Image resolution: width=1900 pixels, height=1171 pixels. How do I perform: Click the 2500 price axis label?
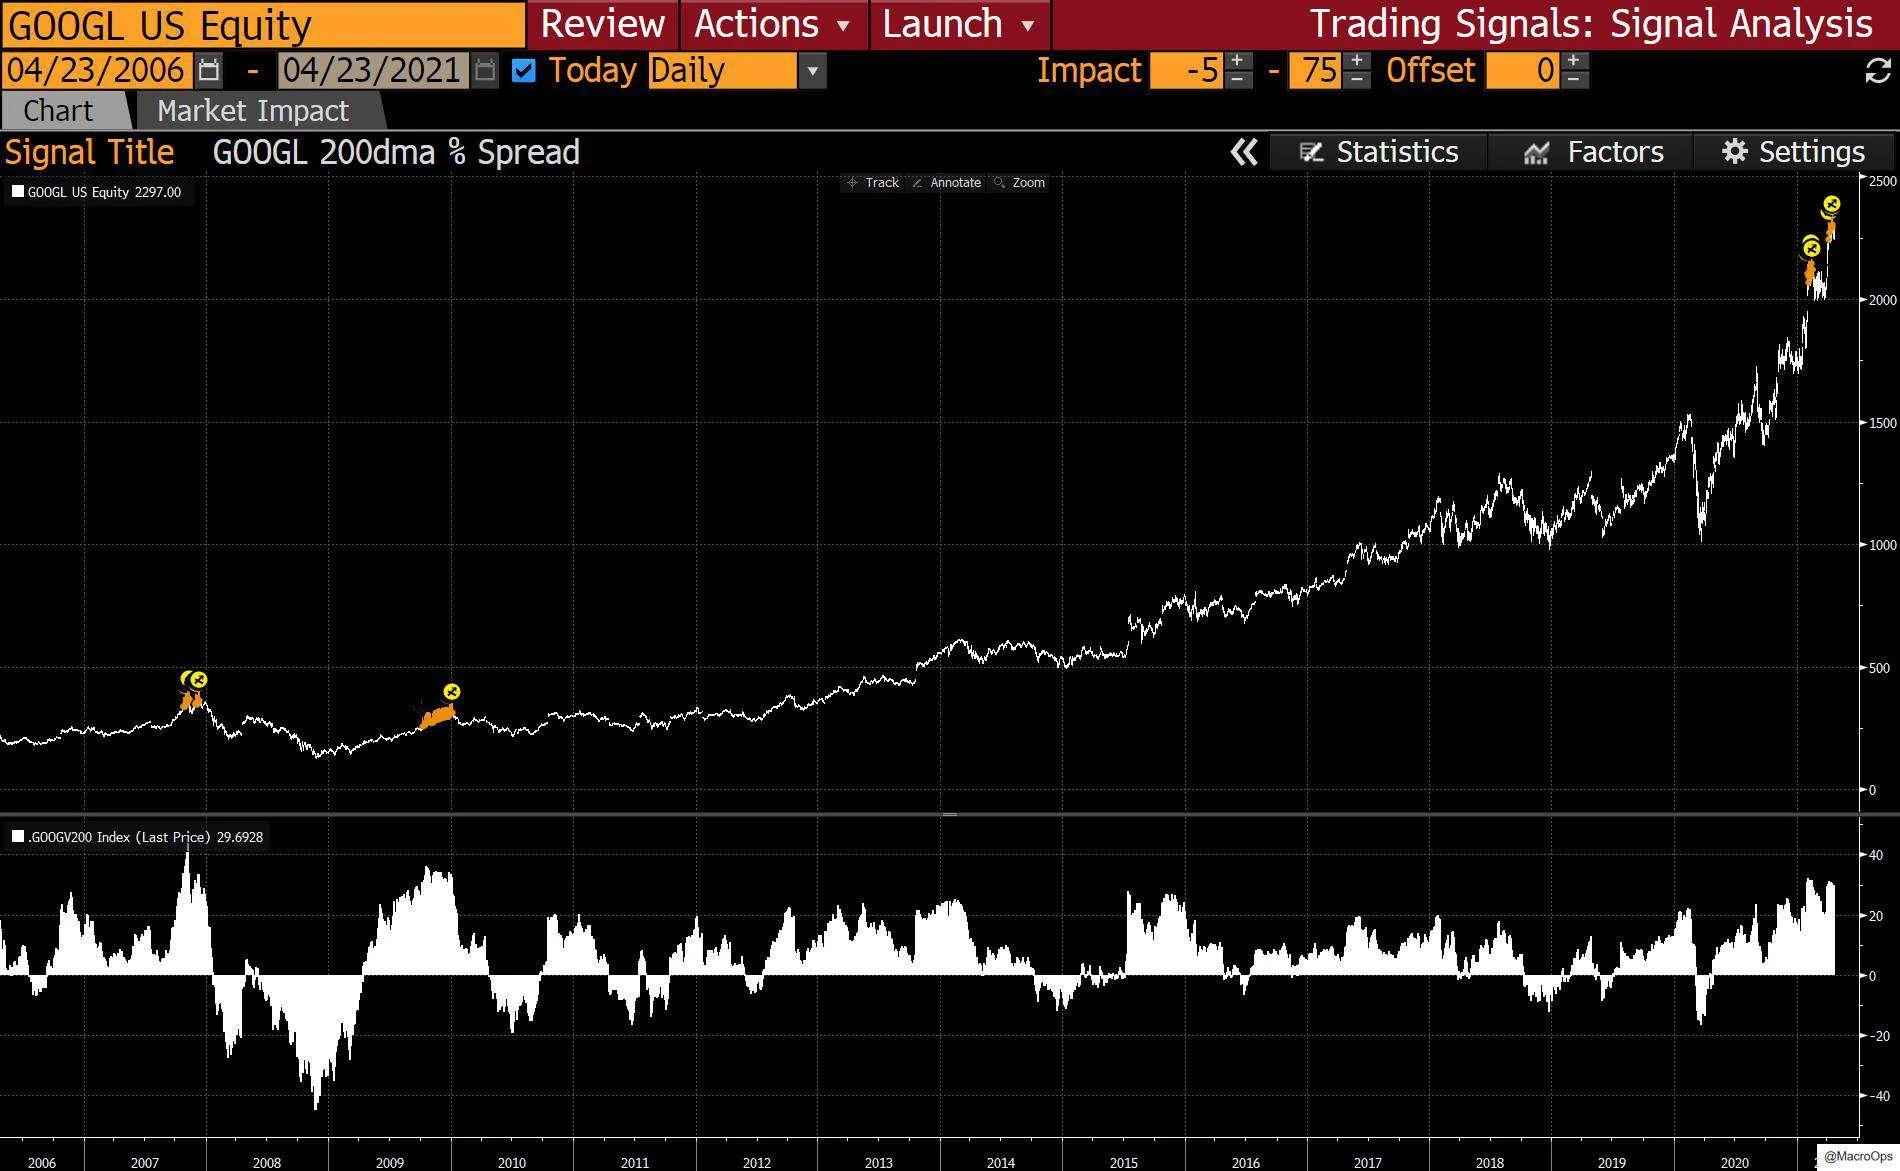tap(1882, 181)
